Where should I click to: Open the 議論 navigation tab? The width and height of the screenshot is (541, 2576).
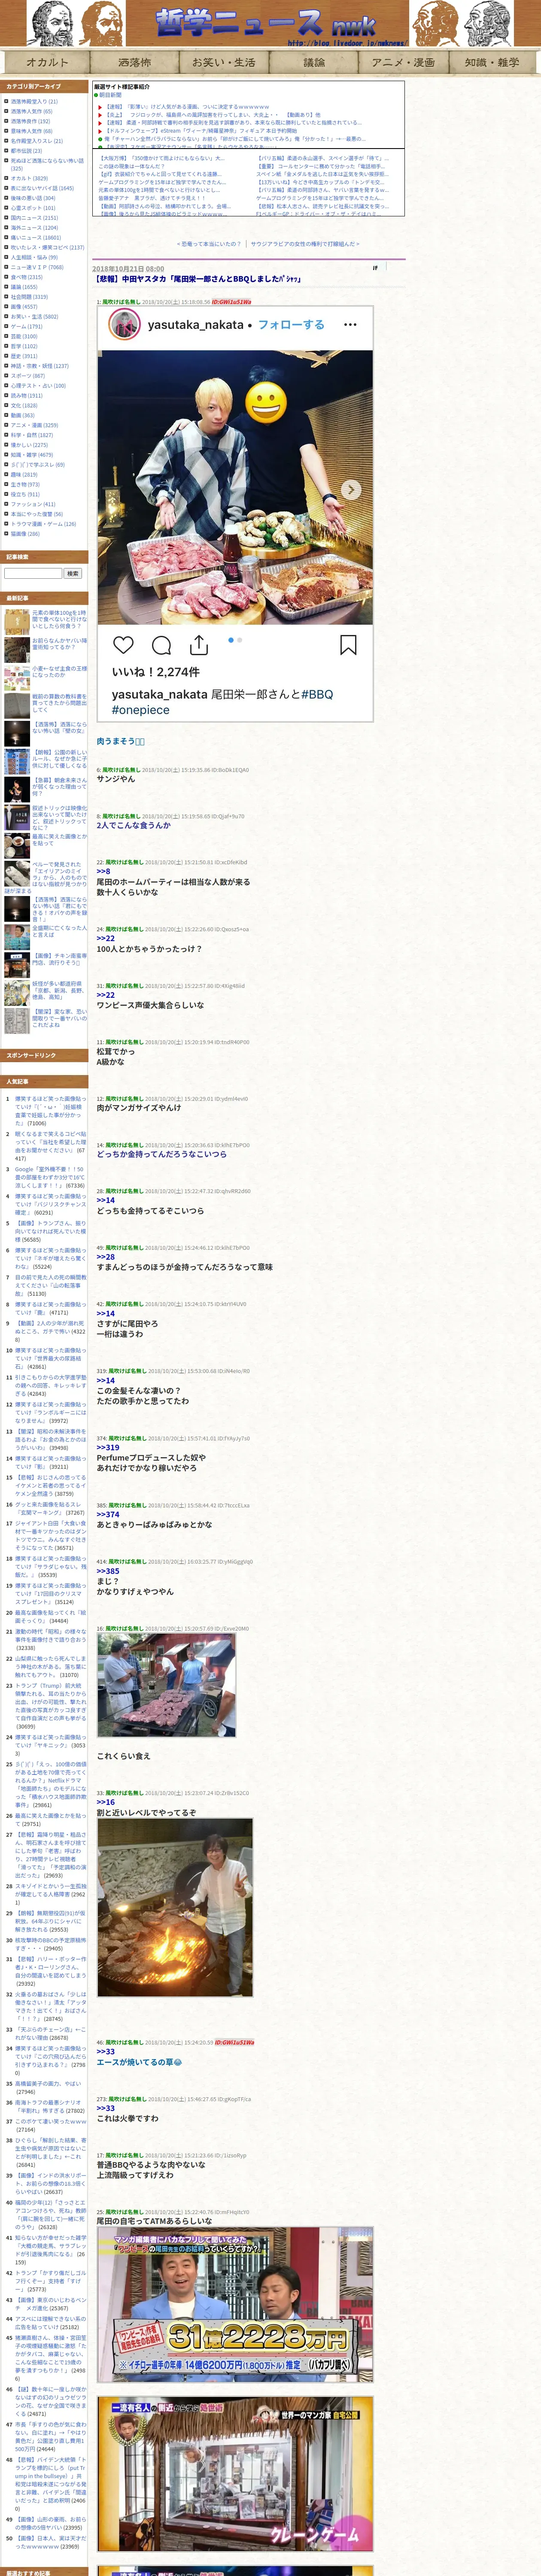coord(314,62)
